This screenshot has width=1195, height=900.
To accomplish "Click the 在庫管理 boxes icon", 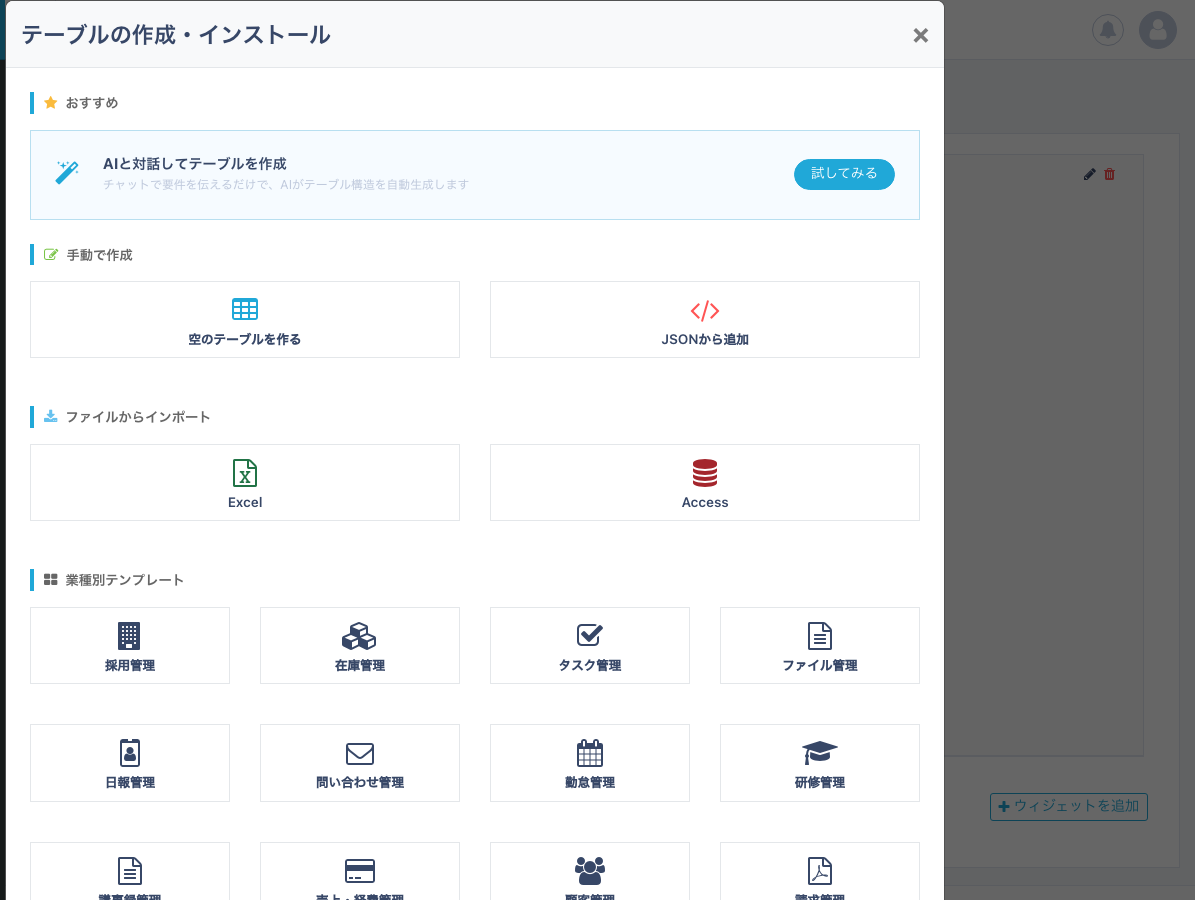I will pos(360,634).
